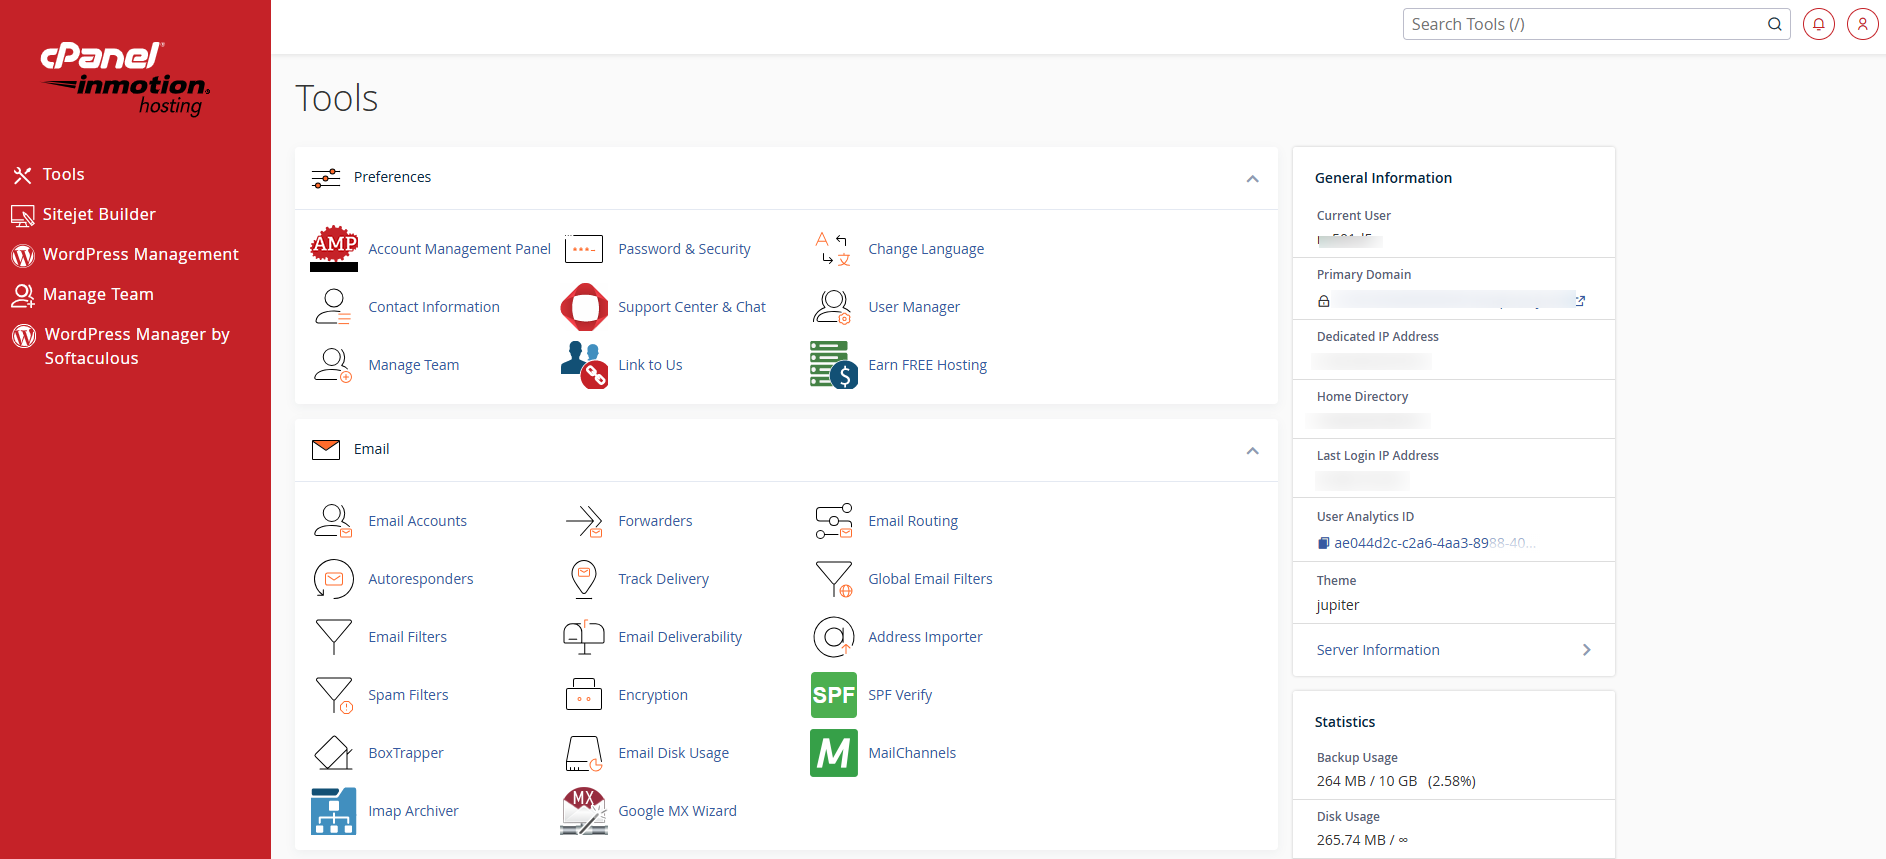1886x859 pixels.
Task: Open the Forwarders link
Action: 655,521
